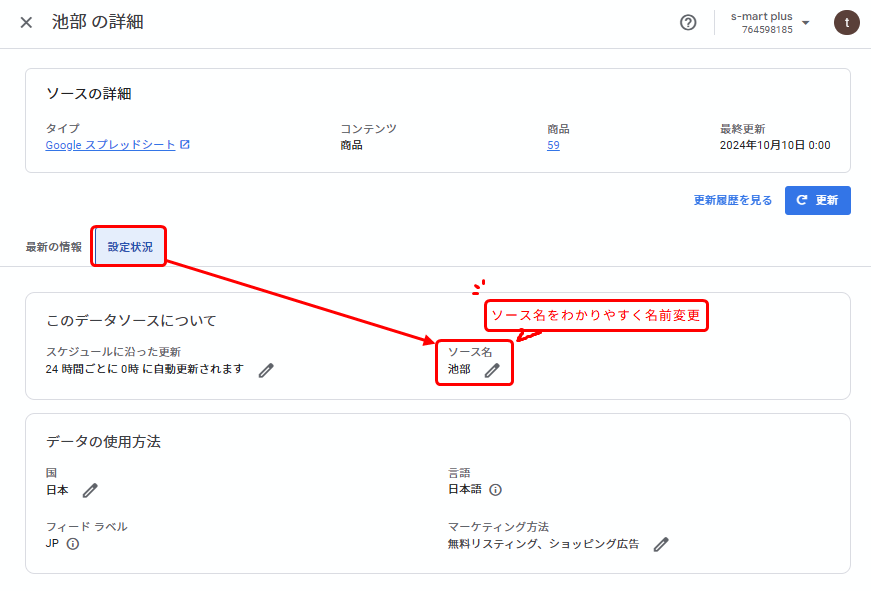The height and width of the screenshot is (591, 871).
Task: Open the help question mark icon
Action: click(x=688, y=22)
